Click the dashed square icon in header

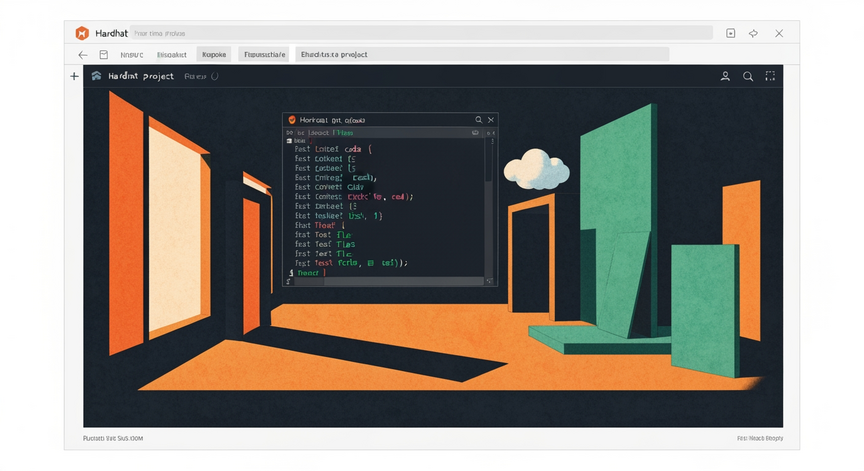[770, 75]
